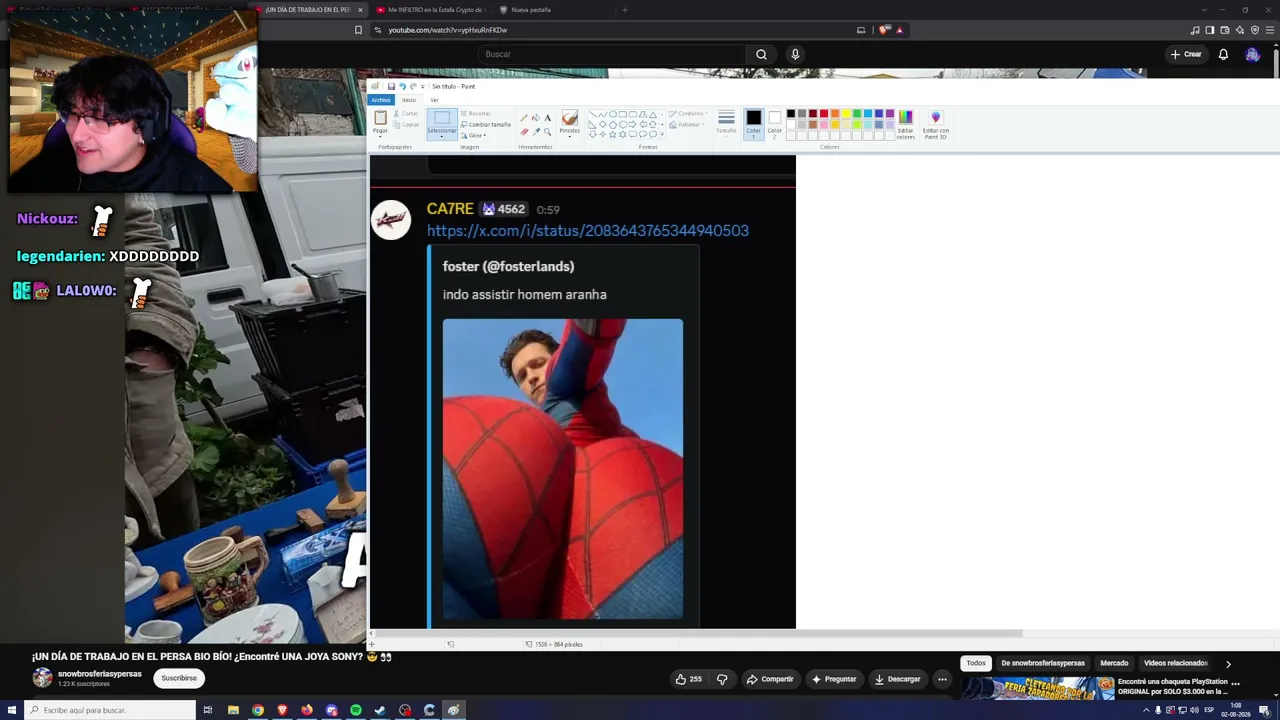Click the Undo arrow in Paint title bar
1280x720 pixels.
[402, 86]
